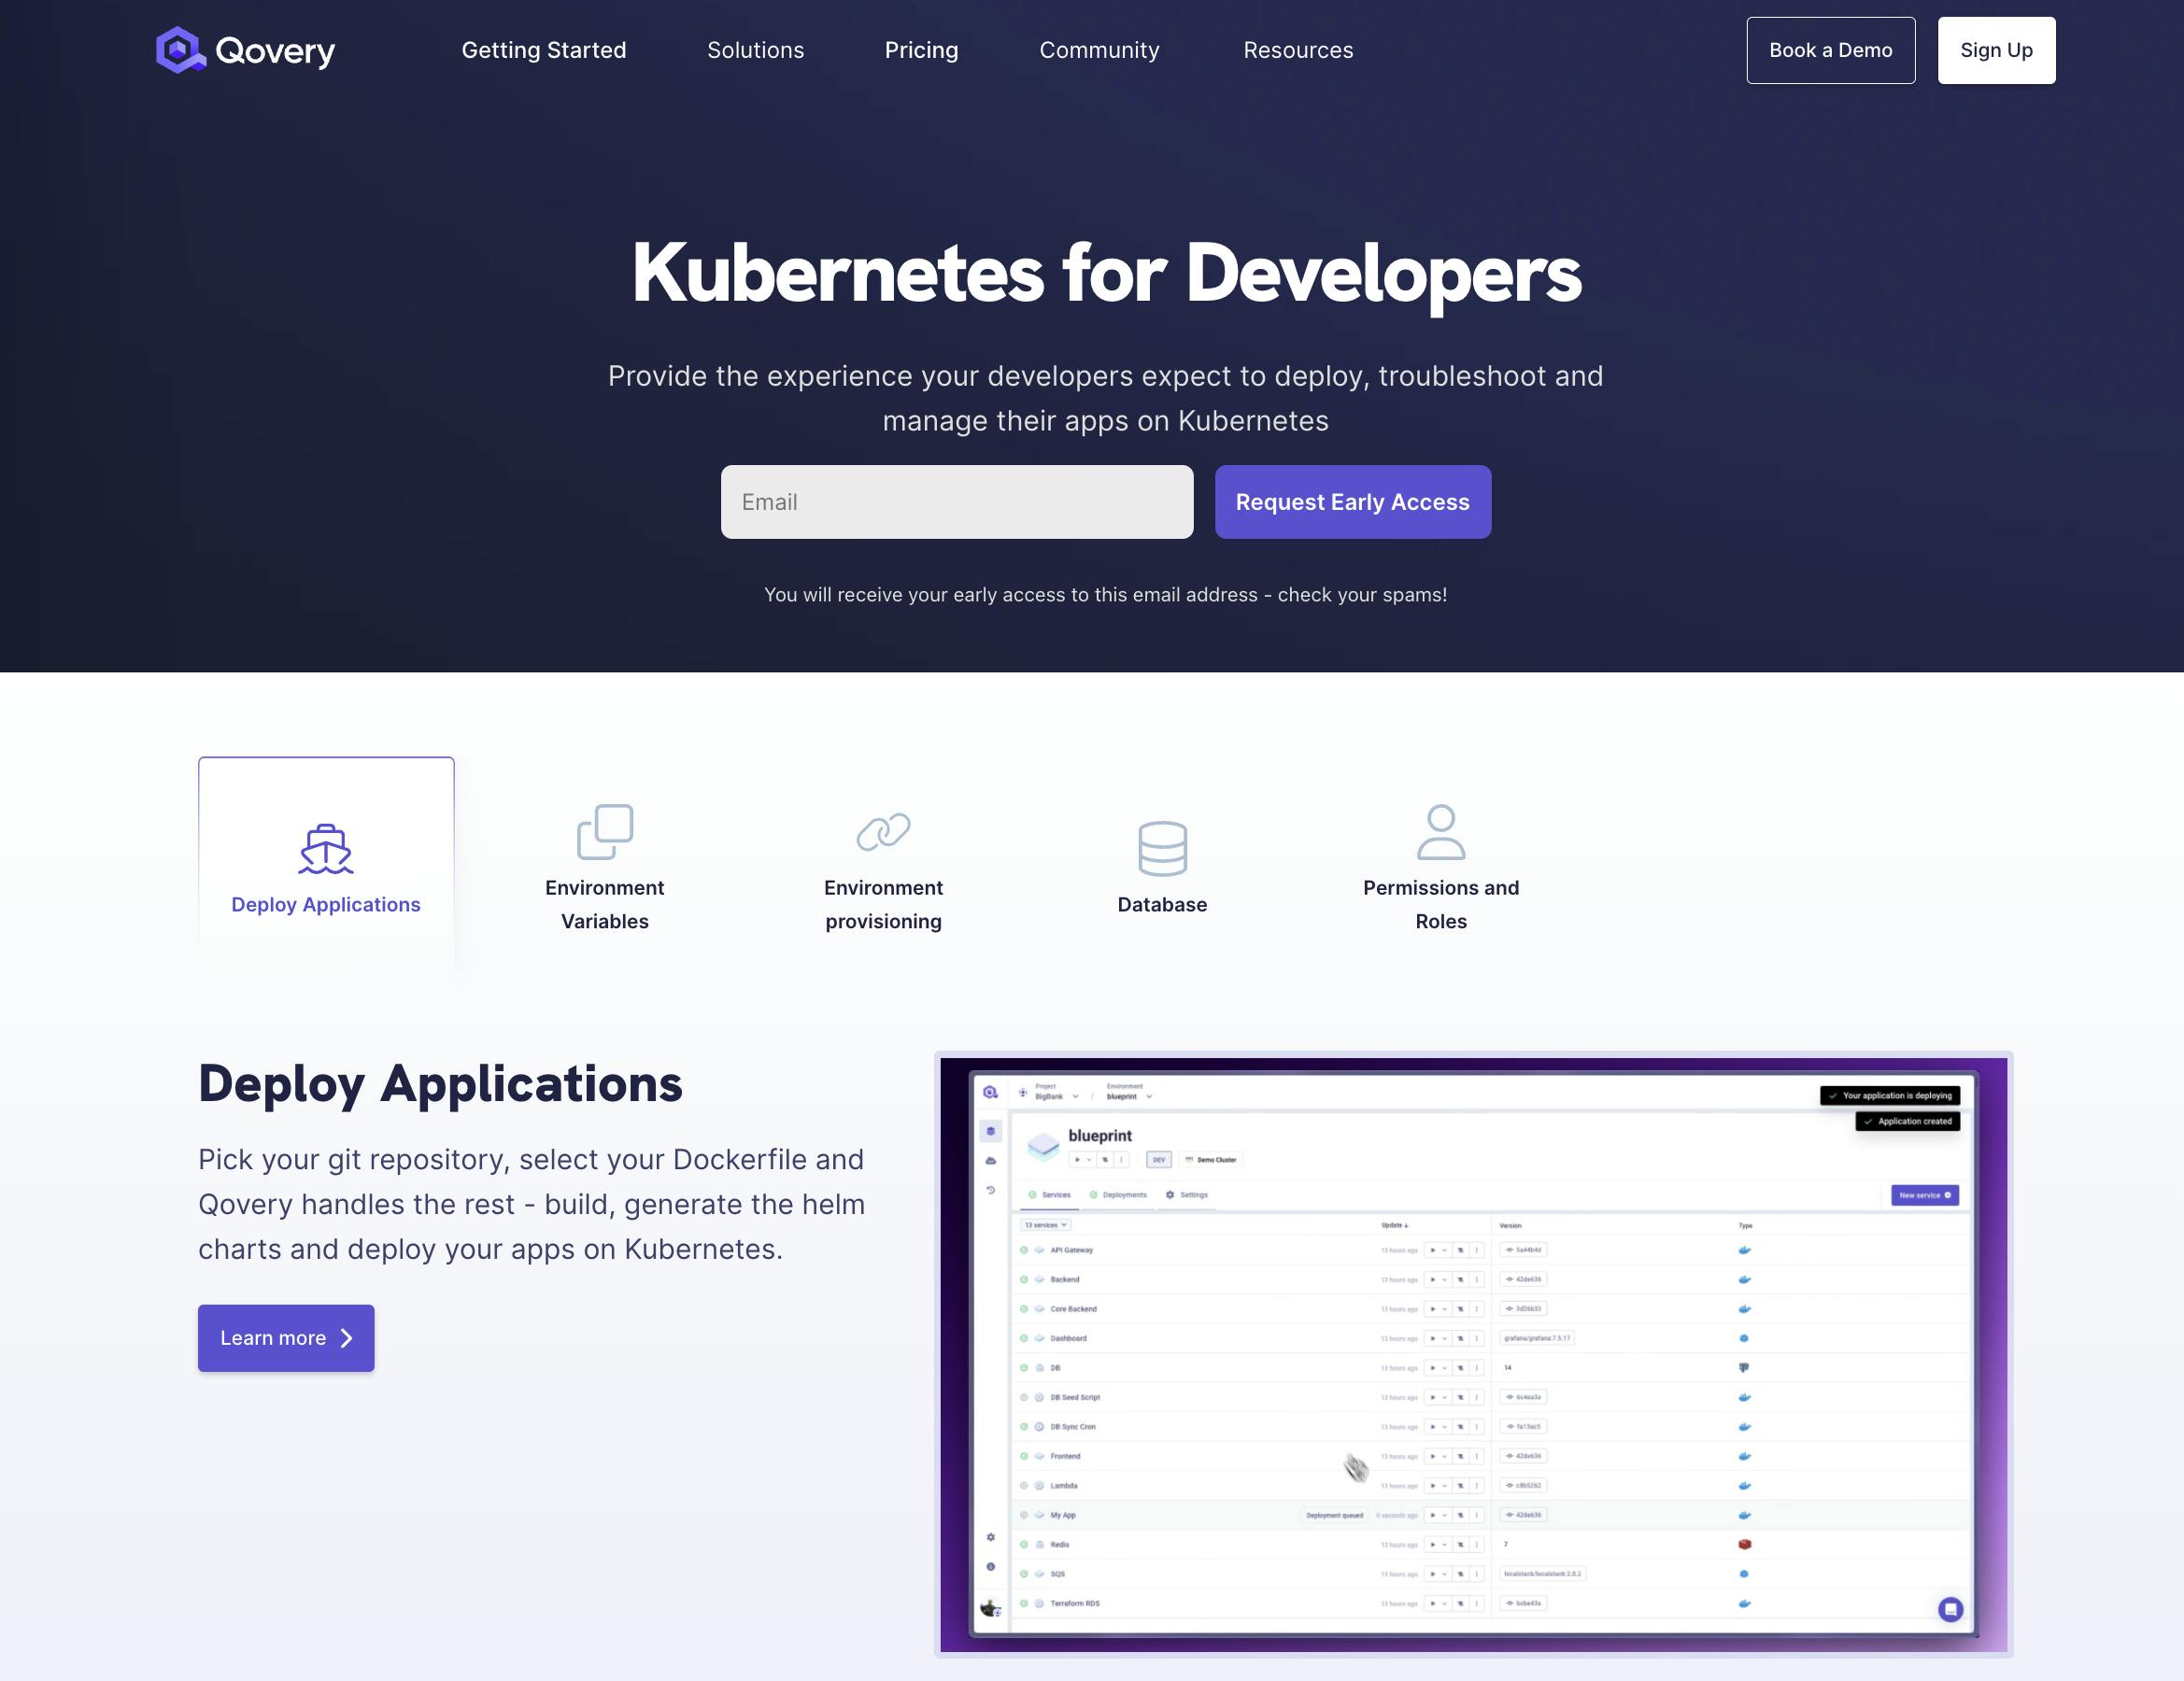The width and height of the screenshot is (2184, 1681).
Task: Click the Kubernetes for Developers heading
Action: pyautogui.click(x=1106, y=273)
